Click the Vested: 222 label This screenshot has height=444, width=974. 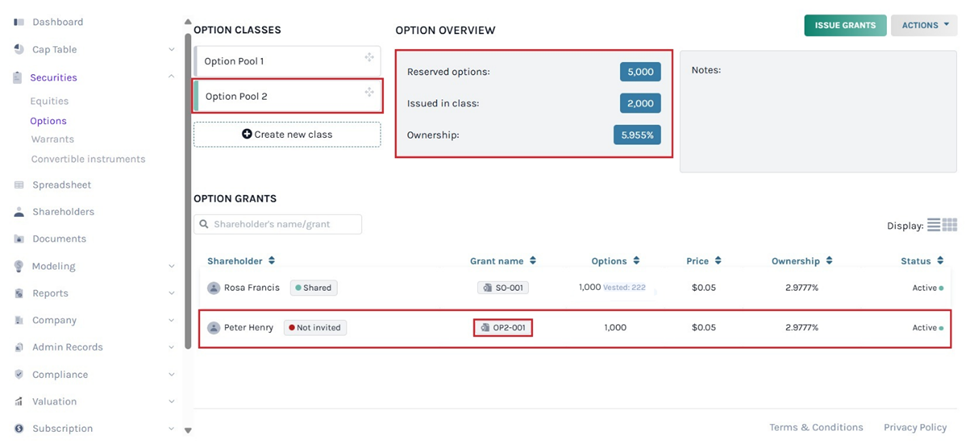point(624,288)
